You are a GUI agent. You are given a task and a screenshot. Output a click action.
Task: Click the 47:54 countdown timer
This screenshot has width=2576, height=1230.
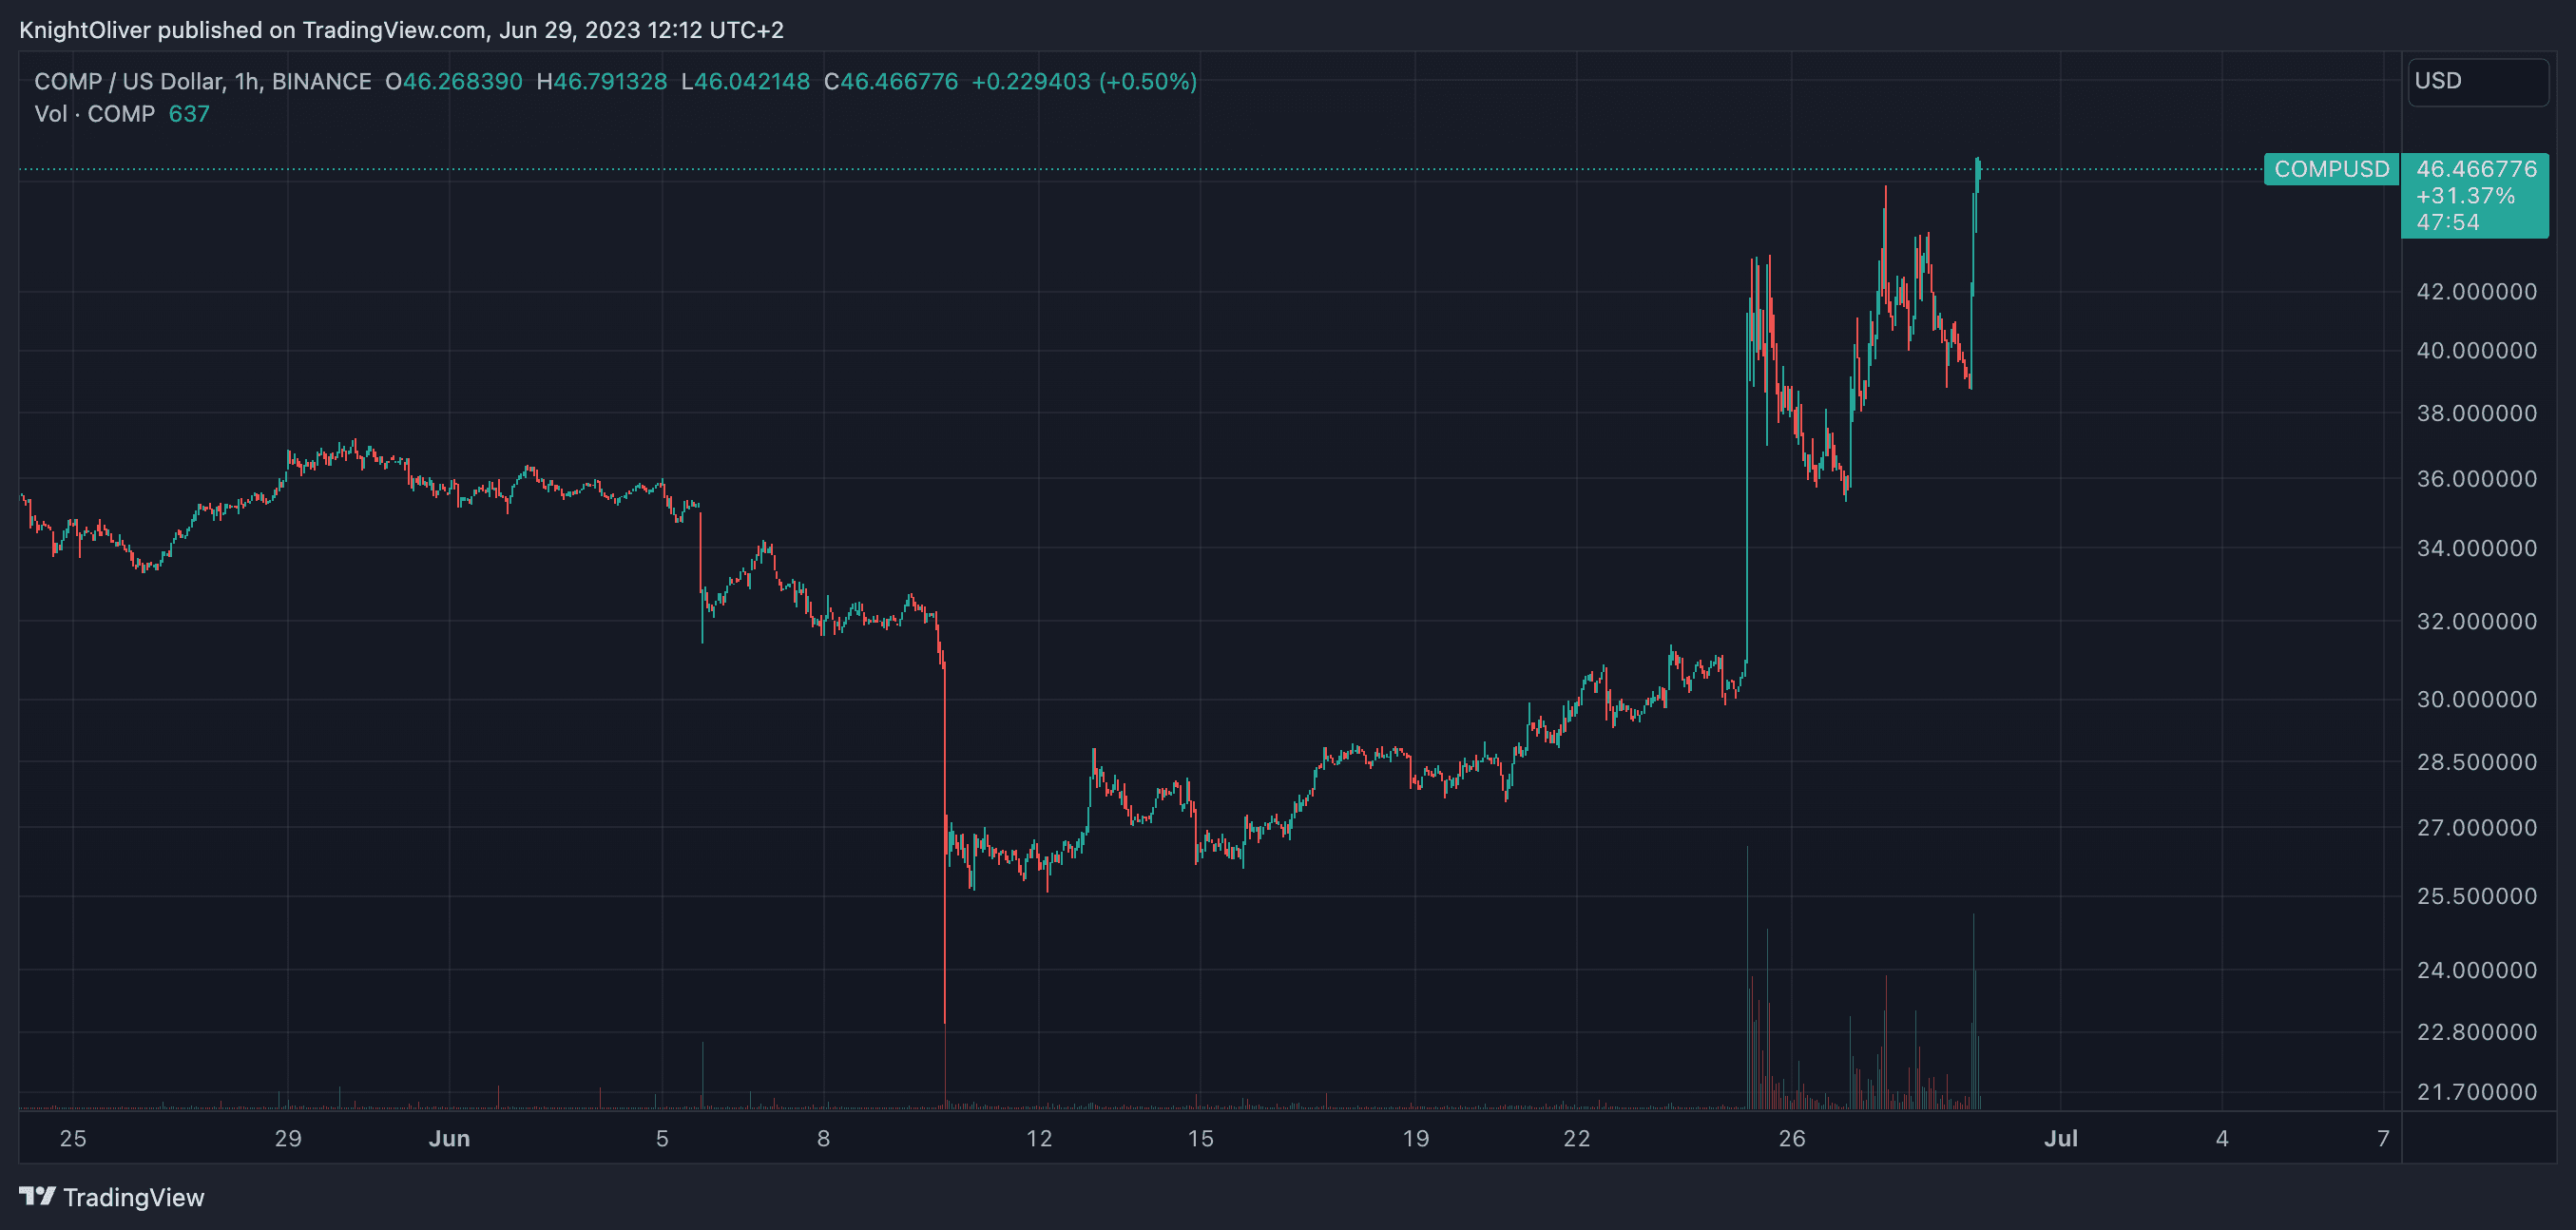(x=2447, y=222)
